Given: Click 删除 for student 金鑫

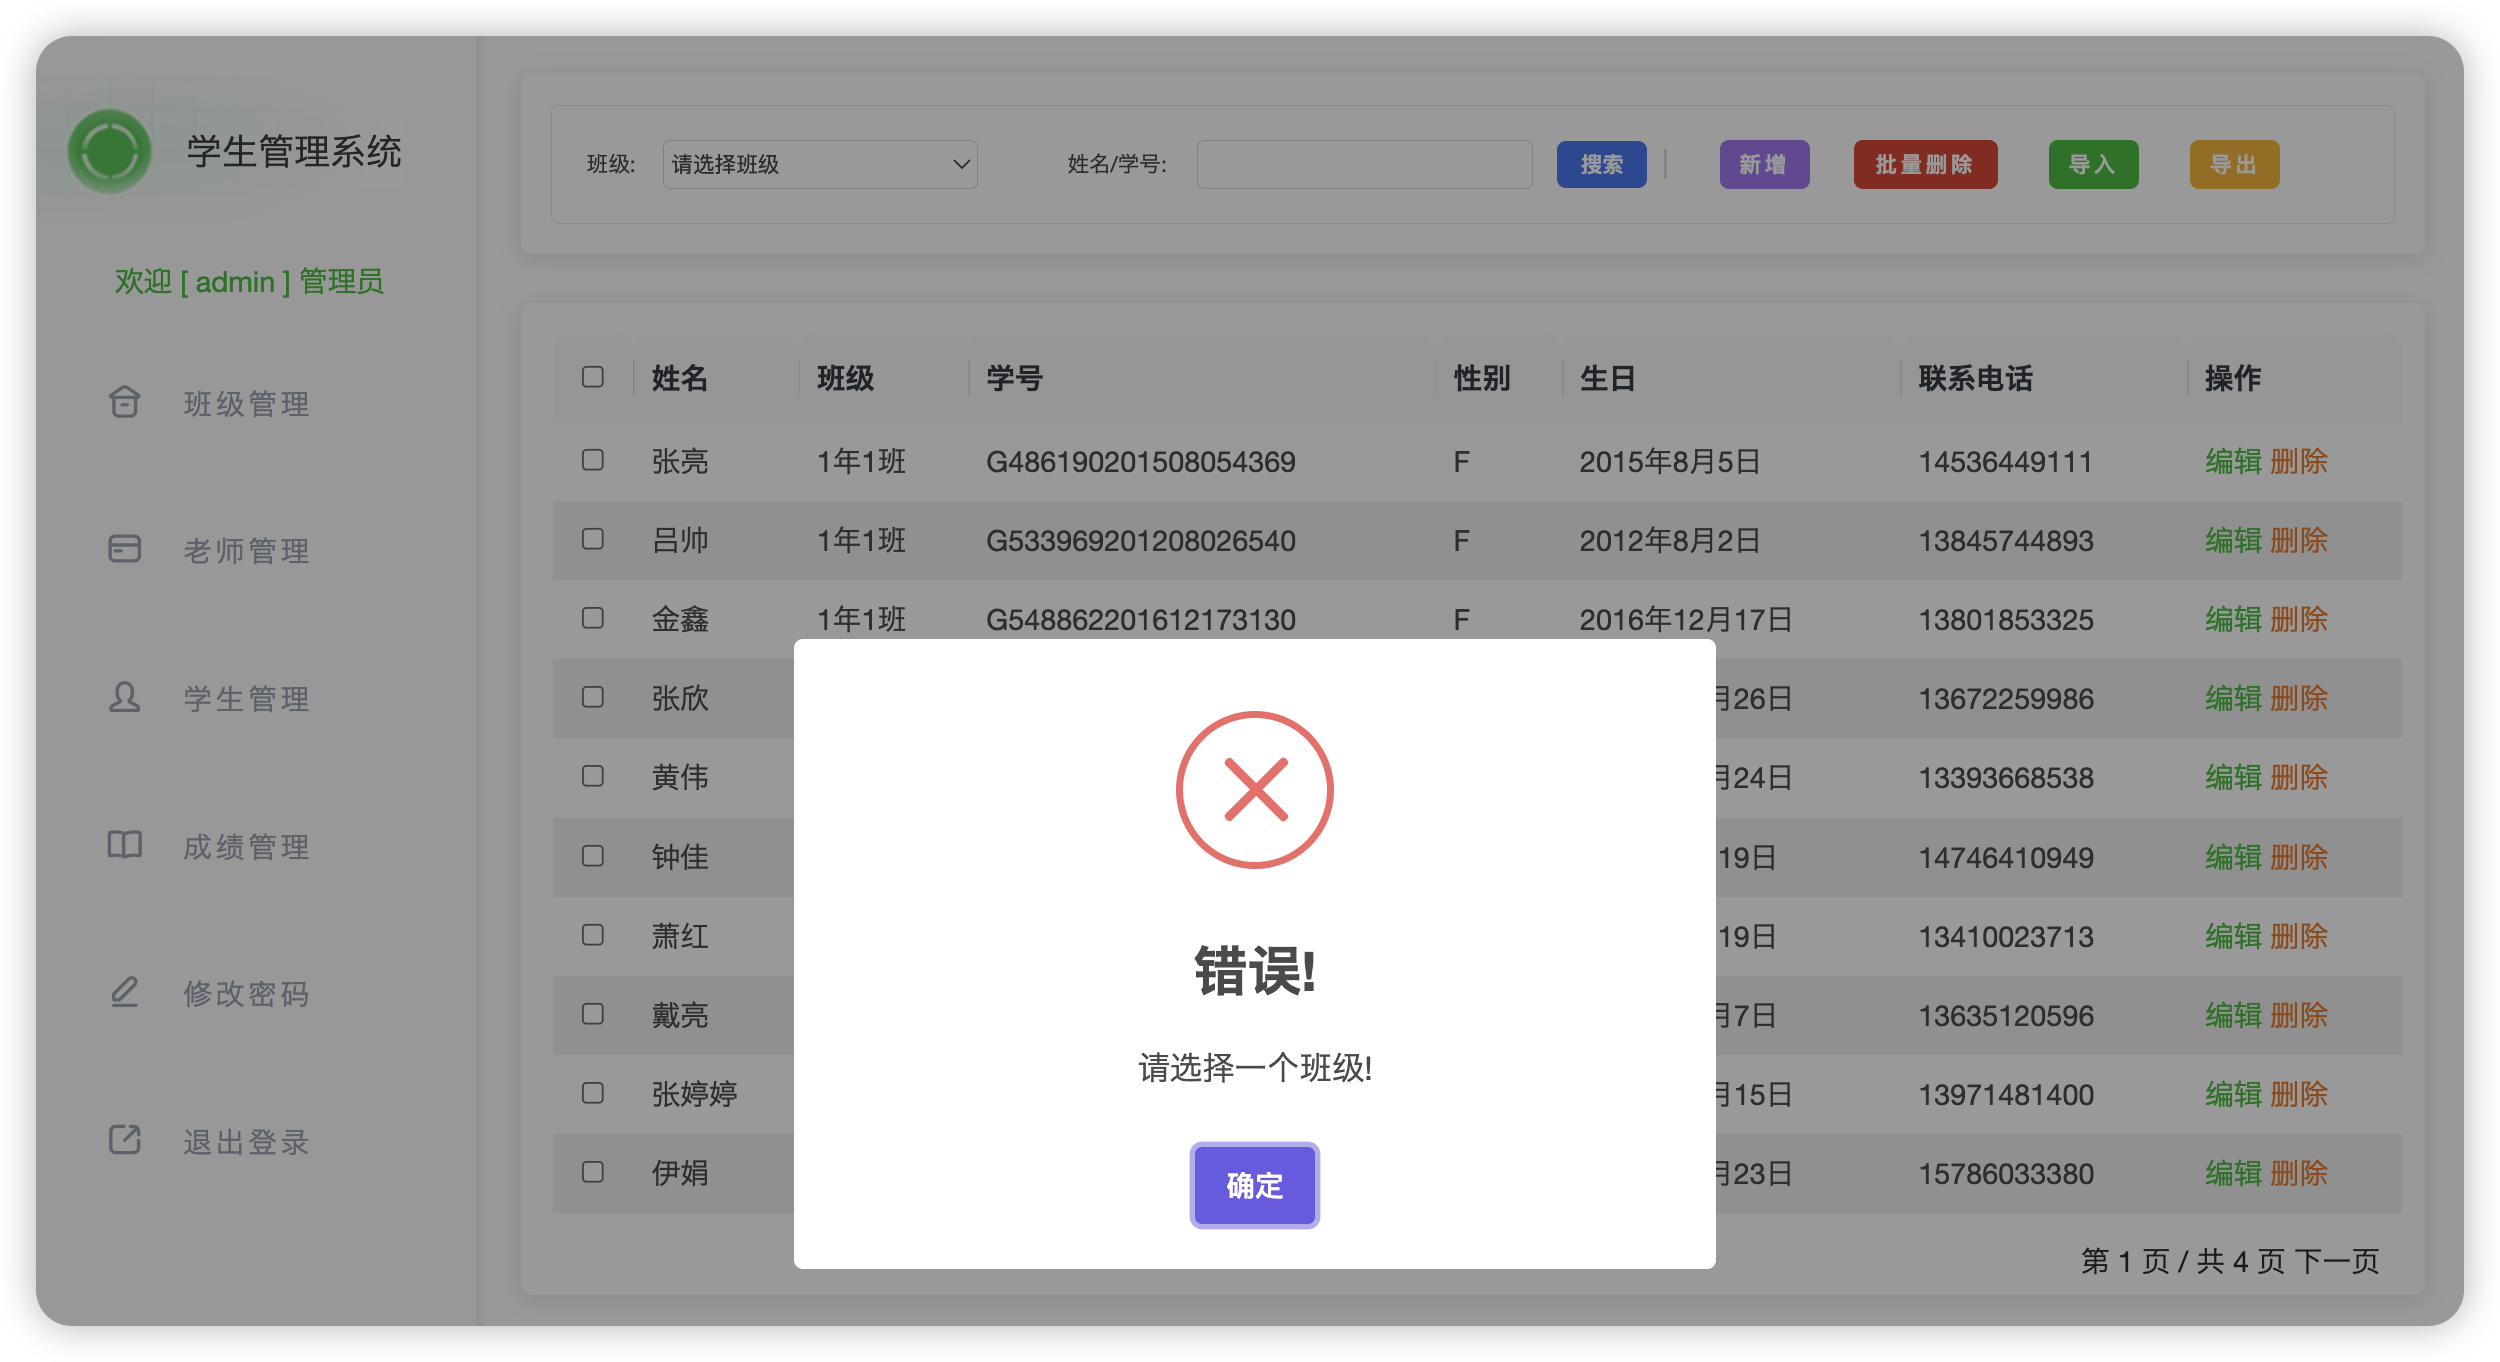Looking at the screenshot, I should 2299,620.
